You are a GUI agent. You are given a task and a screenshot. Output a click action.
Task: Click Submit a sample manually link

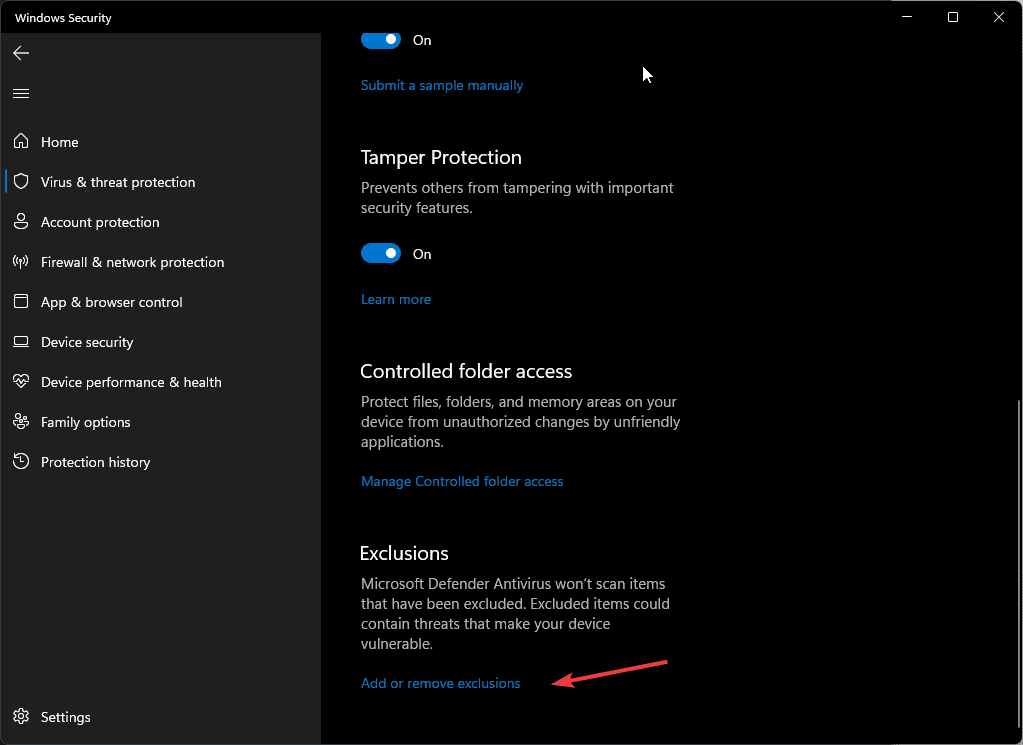442,85
